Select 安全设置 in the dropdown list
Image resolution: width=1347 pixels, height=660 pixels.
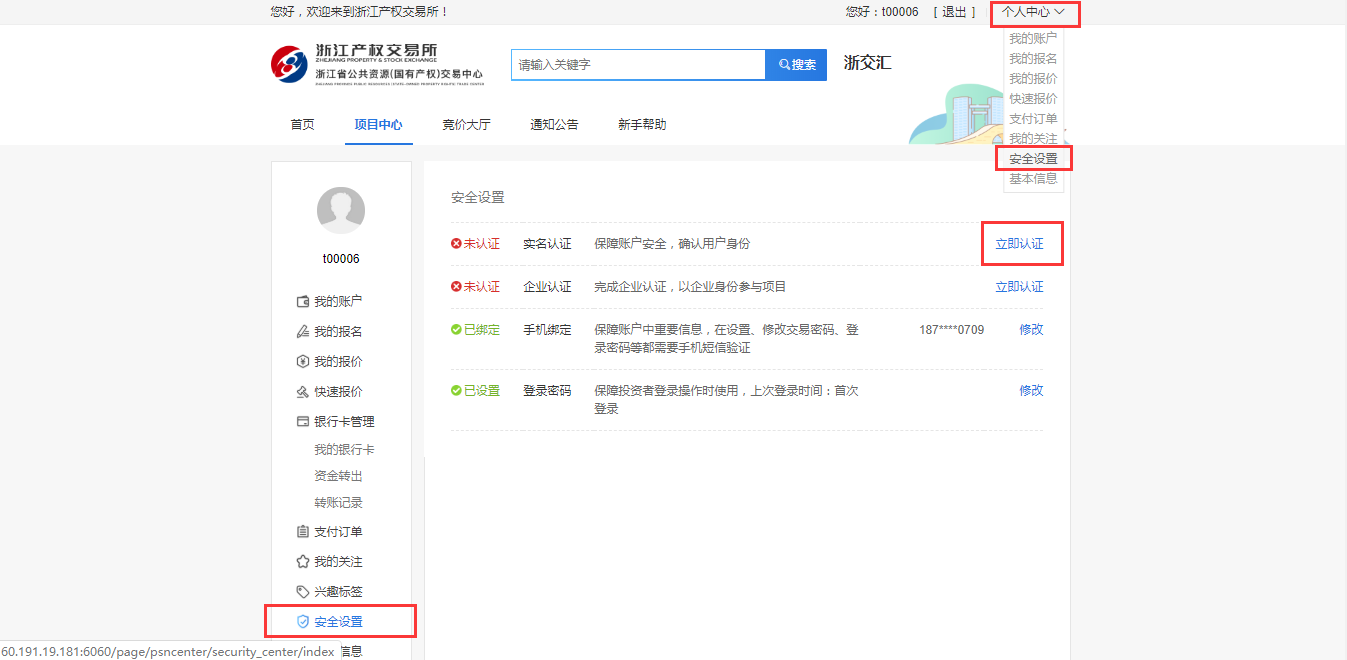click(x=1033, y=159)
